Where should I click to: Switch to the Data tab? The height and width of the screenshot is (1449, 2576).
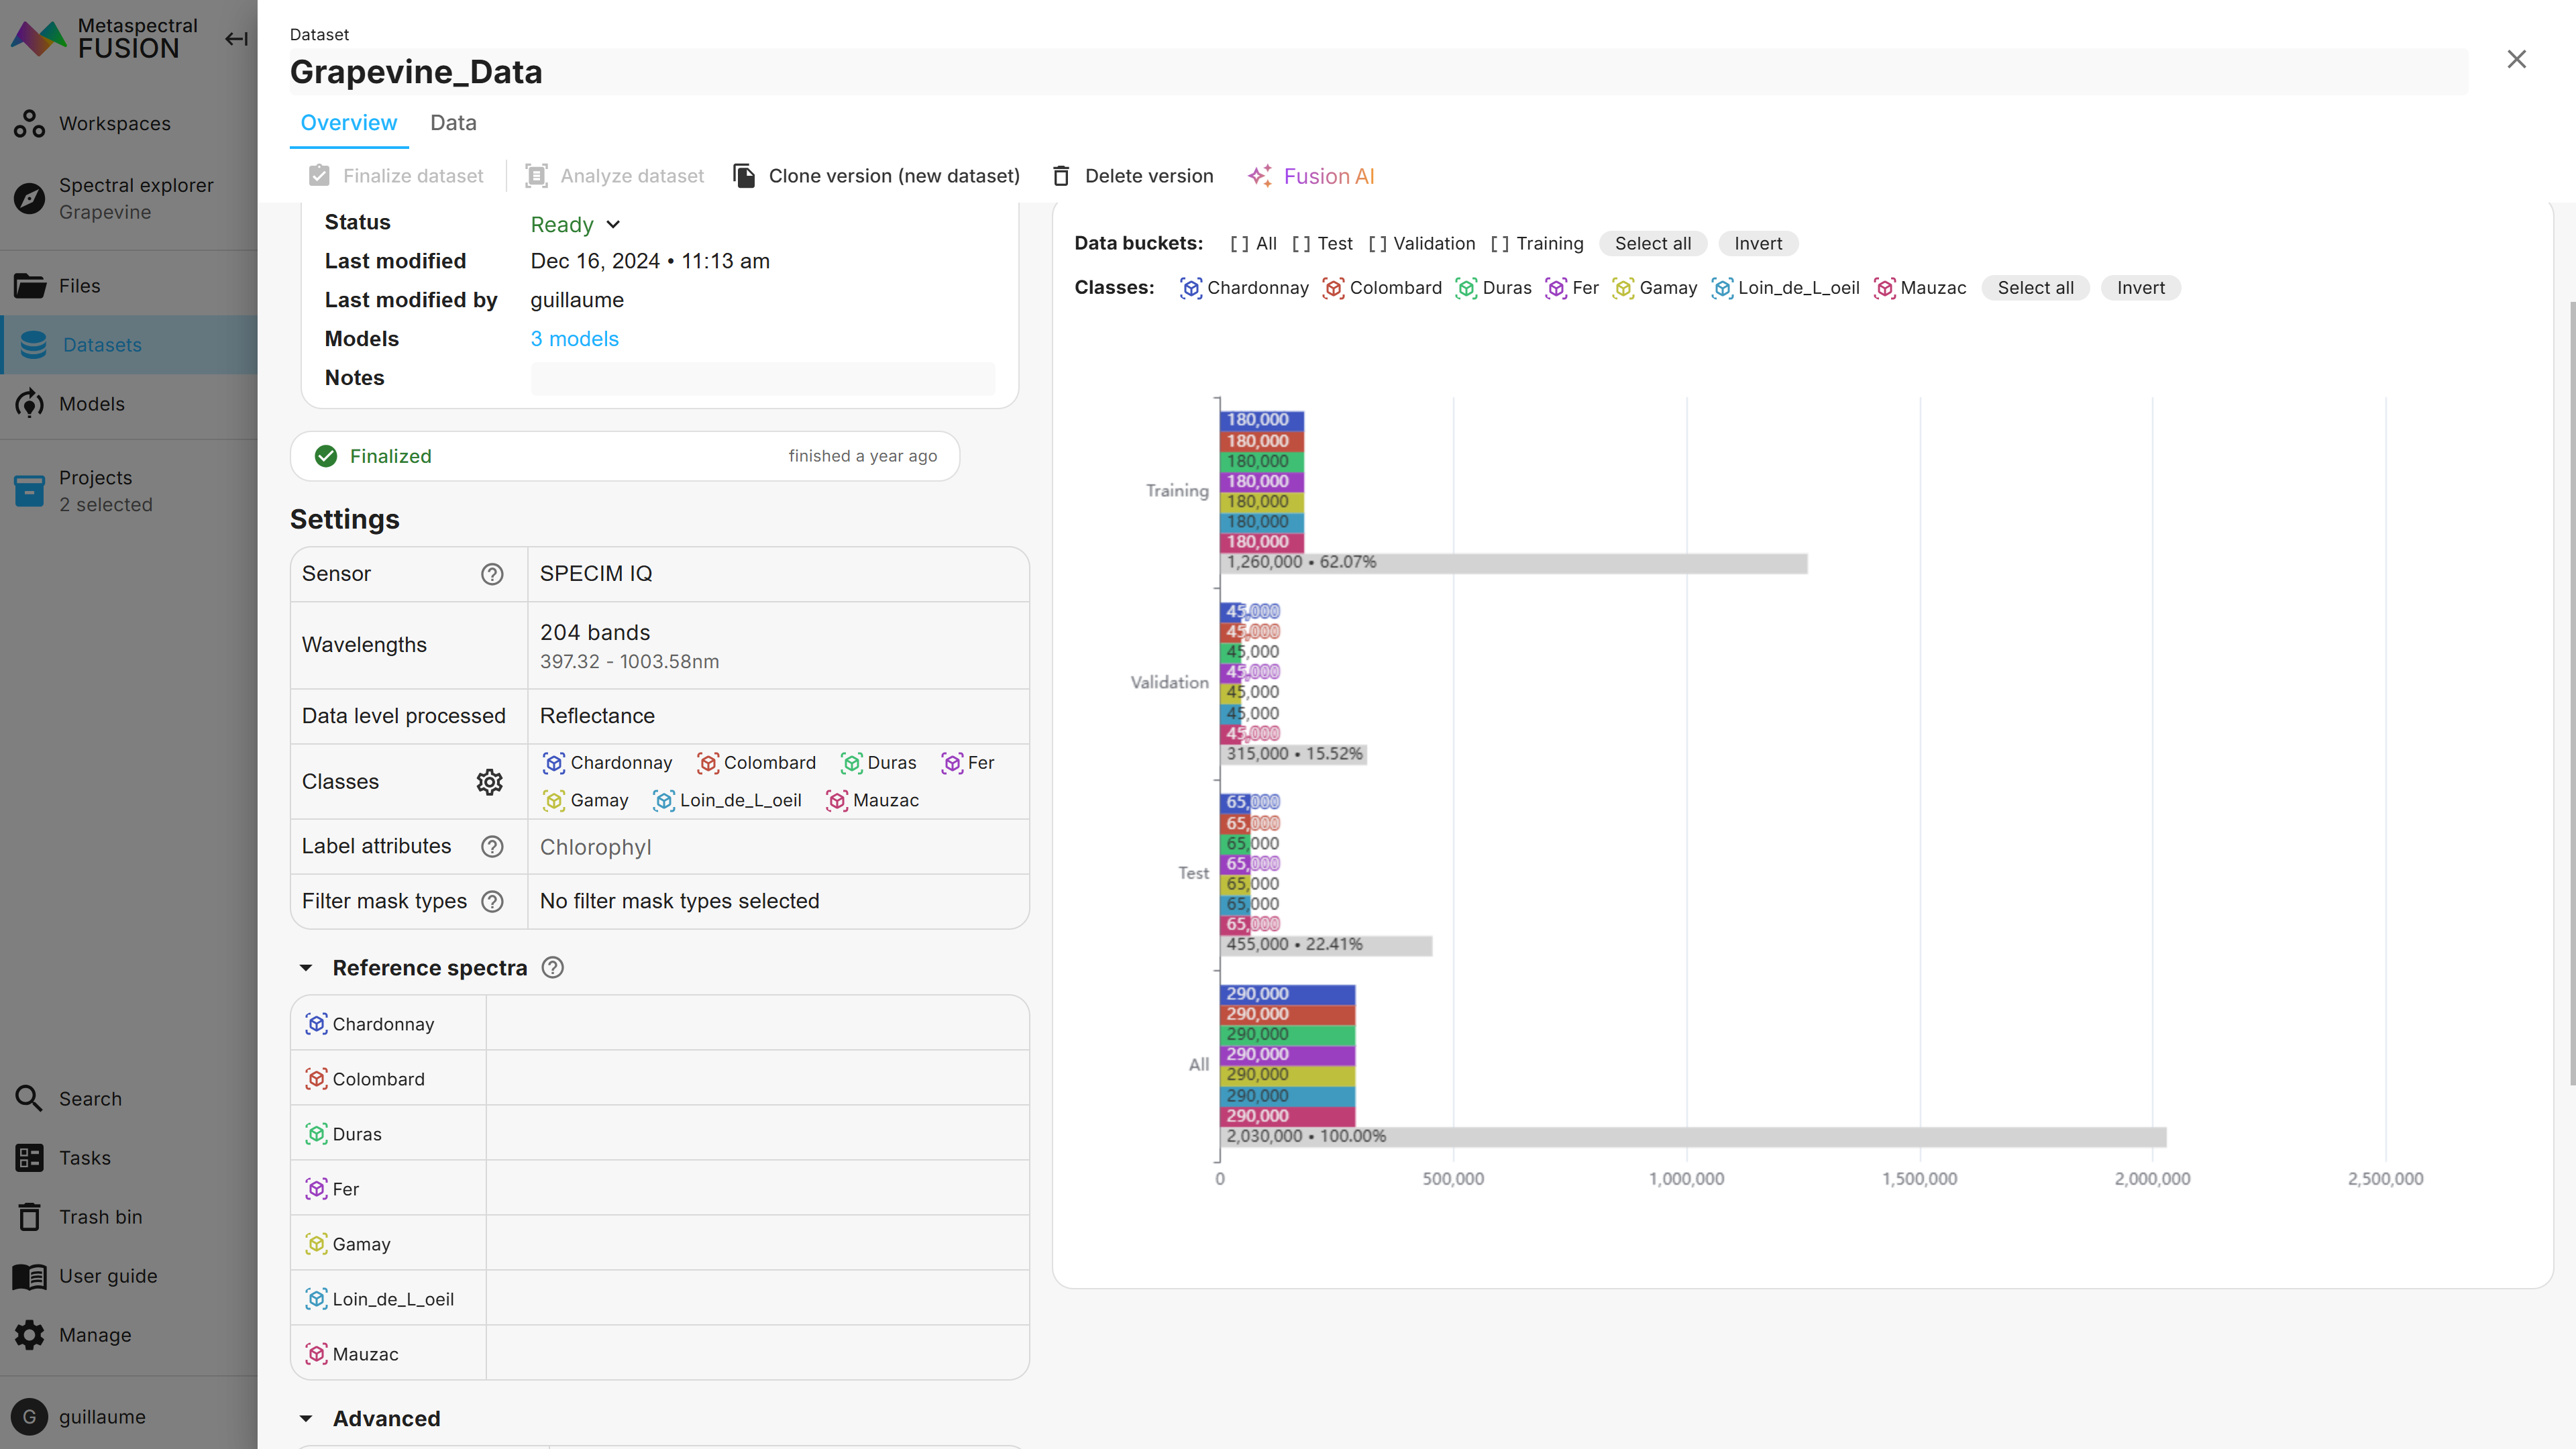click(453, 123)
